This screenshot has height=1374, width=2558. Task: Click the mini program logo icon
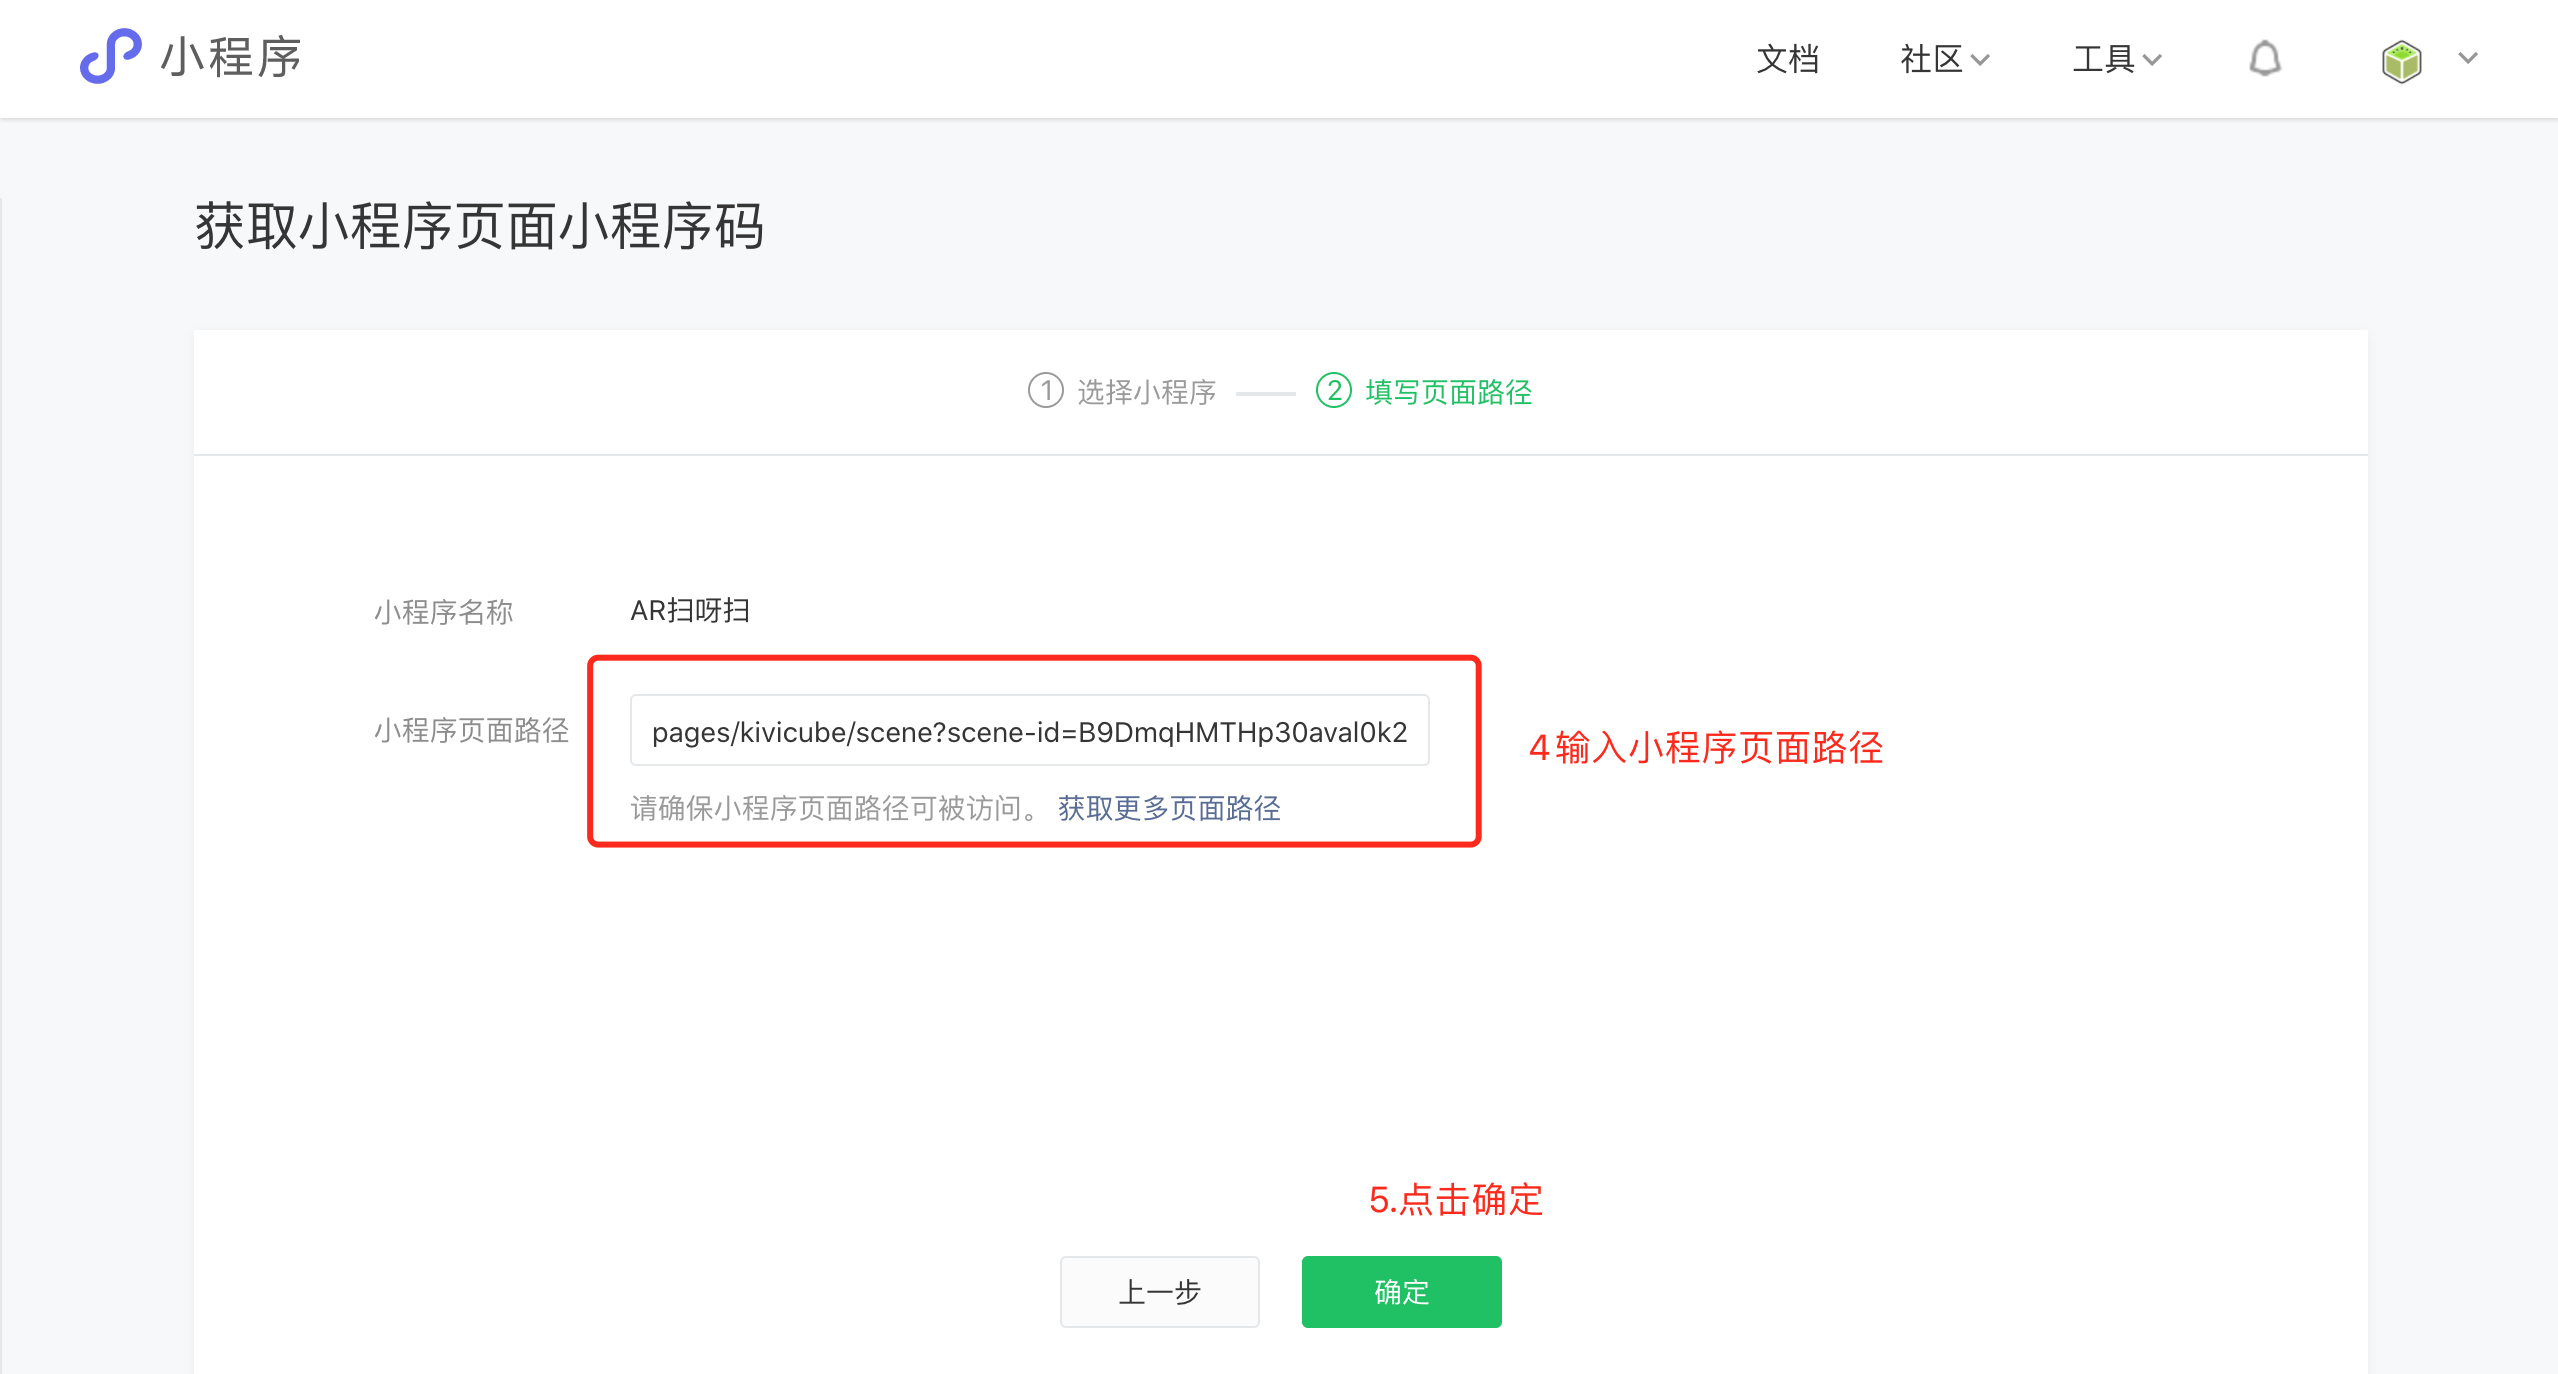pyautogui.click(x=110, y=56)
